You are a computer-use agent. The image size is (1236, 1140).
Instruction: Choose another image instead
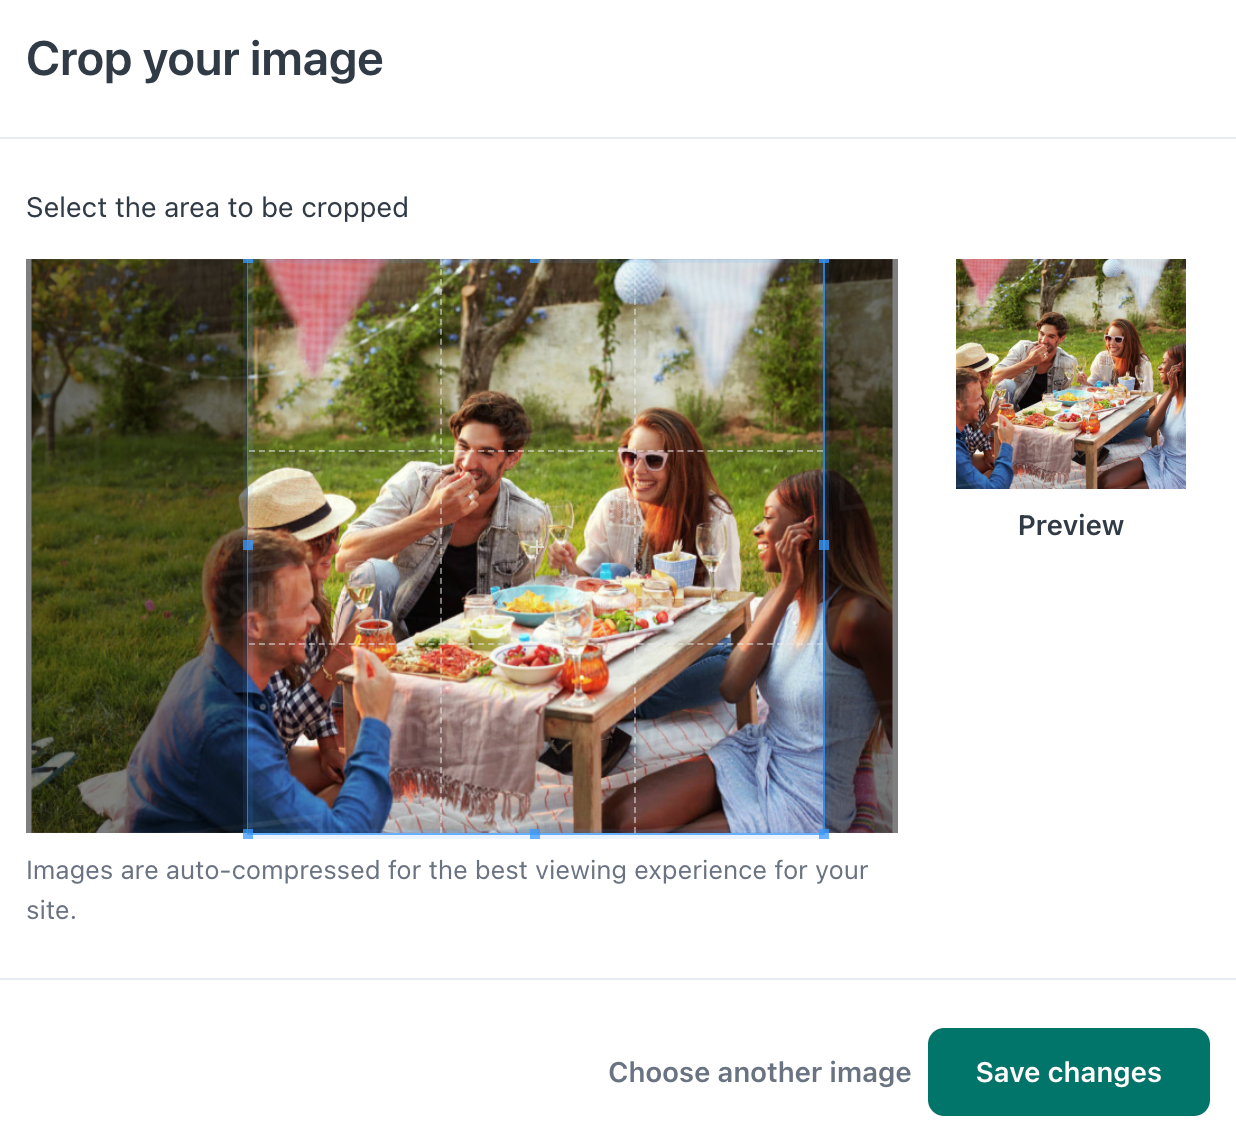pyautogui.click(x=760, y=1072)
